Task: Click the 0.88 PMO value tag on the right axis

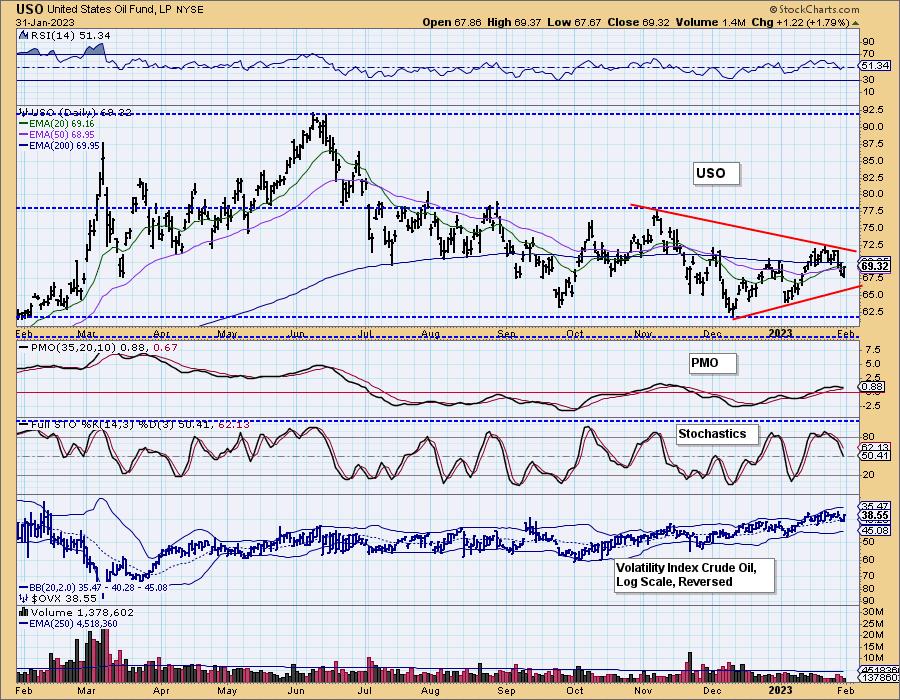Action: coord(873,387)
